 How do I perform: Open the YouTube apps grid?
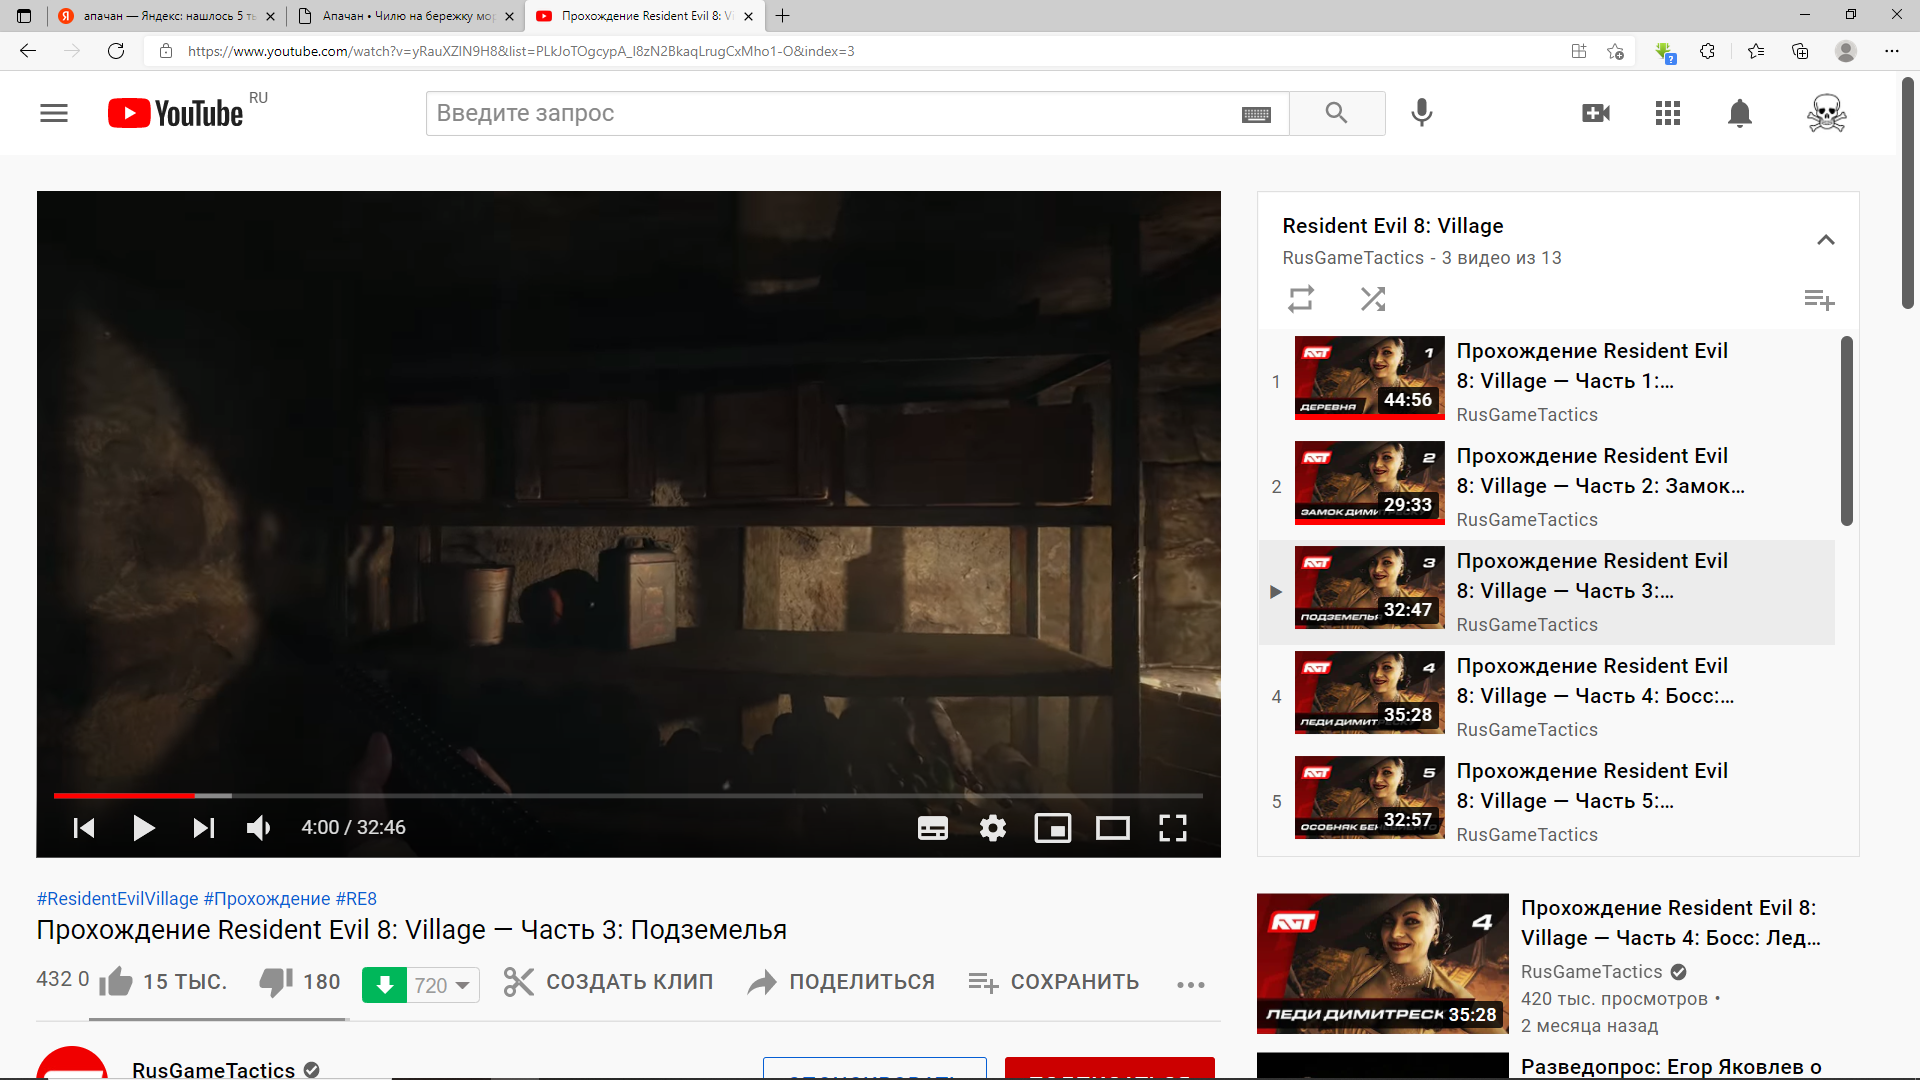1667,113
